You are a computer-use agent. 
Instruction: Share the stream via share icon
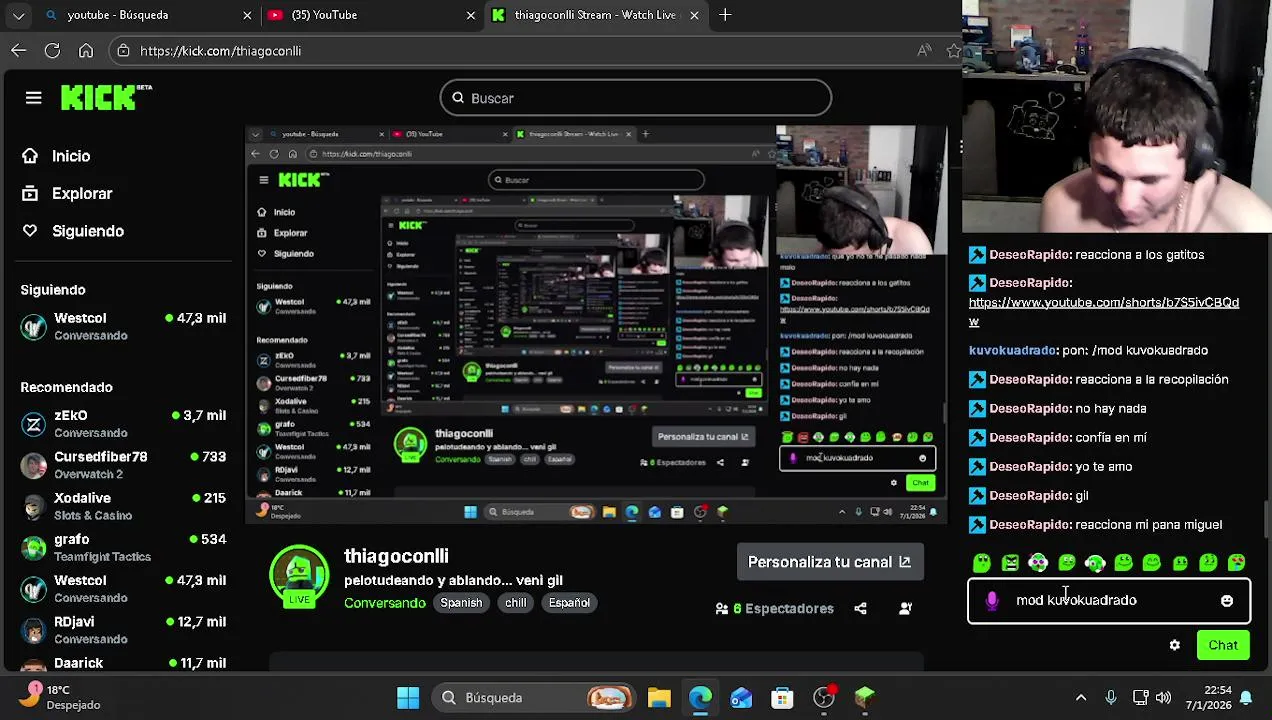point(860,608)
